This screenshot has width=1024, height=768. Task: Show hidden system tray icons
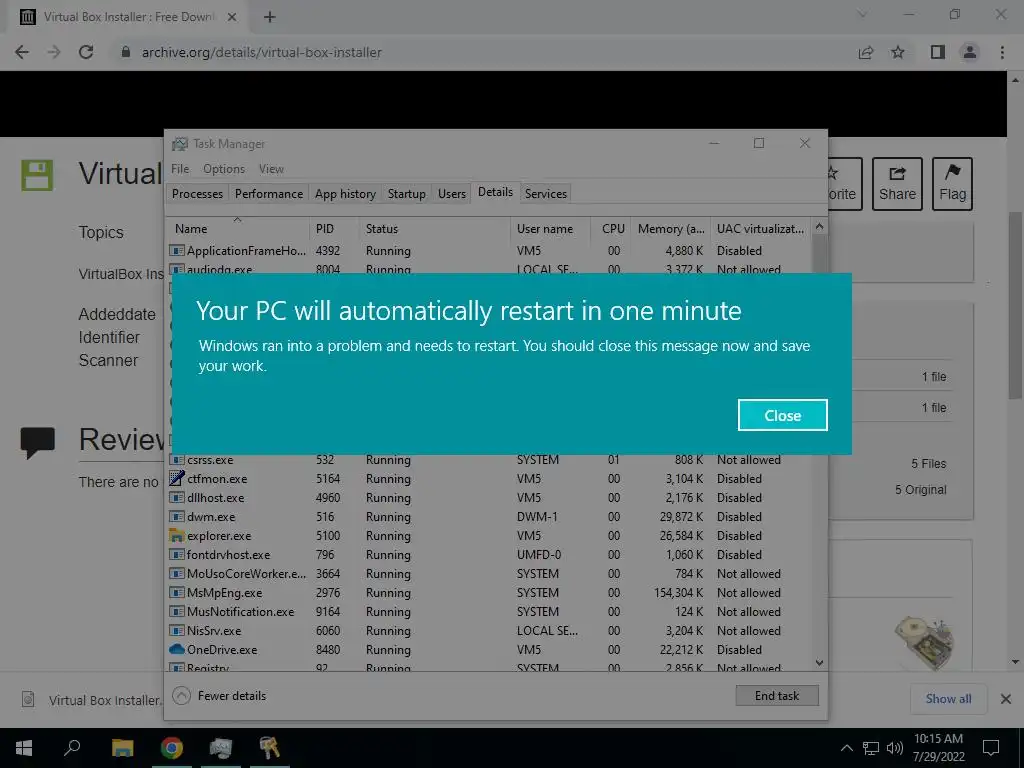tap(846, 748)
